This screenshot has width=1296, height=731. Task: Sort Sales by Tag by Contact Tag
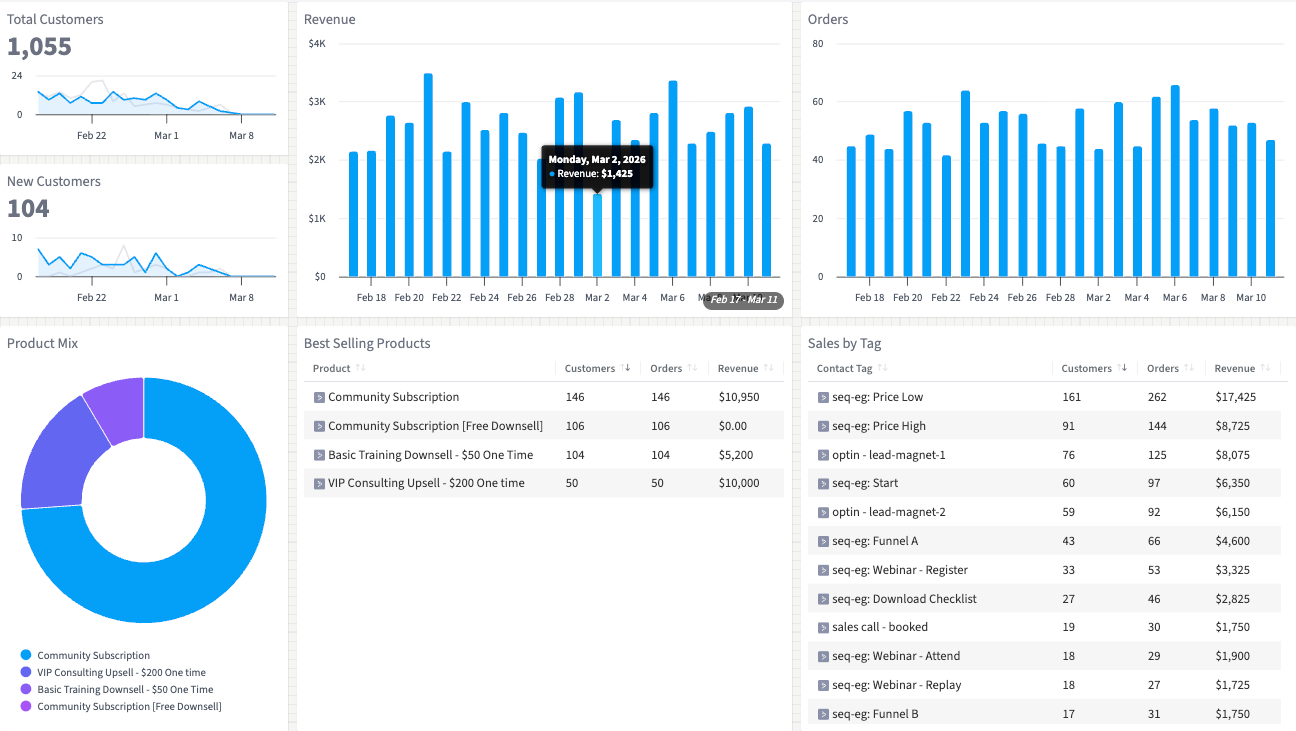pos(845,368)
